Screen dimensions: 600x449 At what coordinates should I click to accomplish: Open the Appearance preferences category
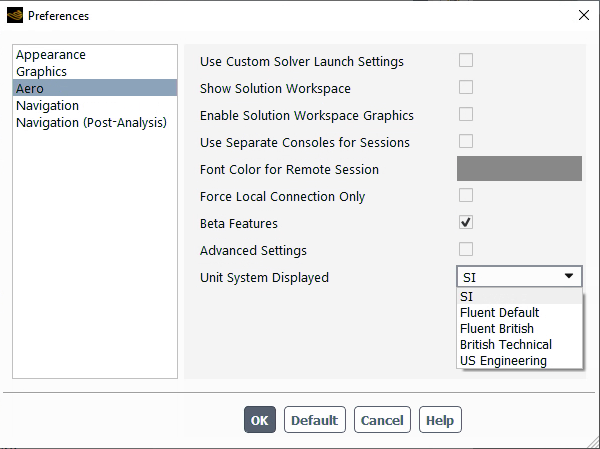51,55
